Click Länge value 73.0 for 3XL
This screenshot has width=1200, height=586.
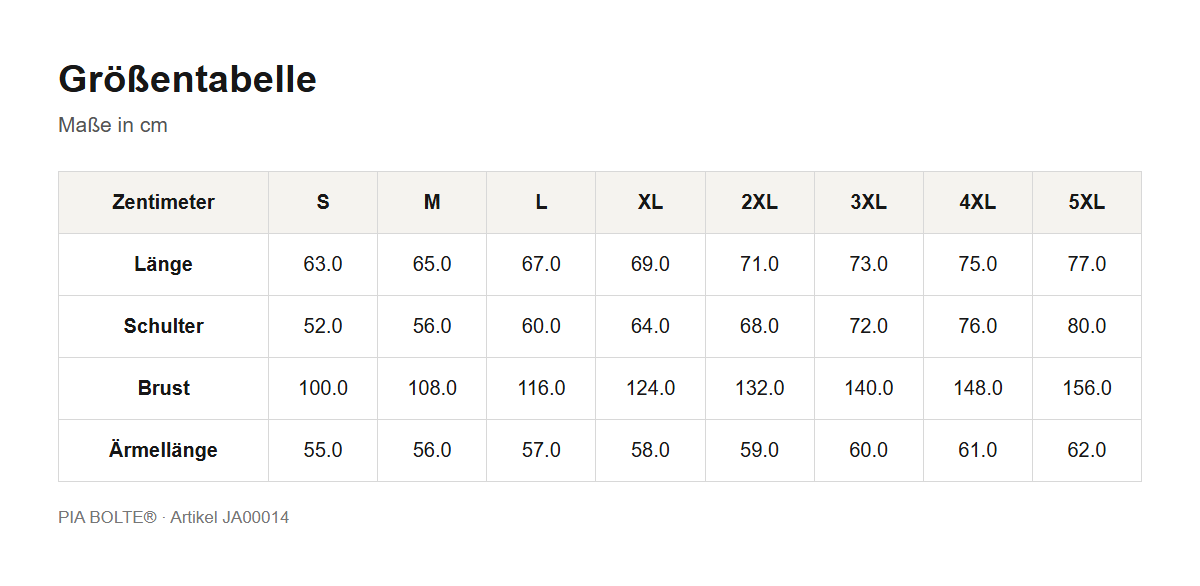pos(869,264)
